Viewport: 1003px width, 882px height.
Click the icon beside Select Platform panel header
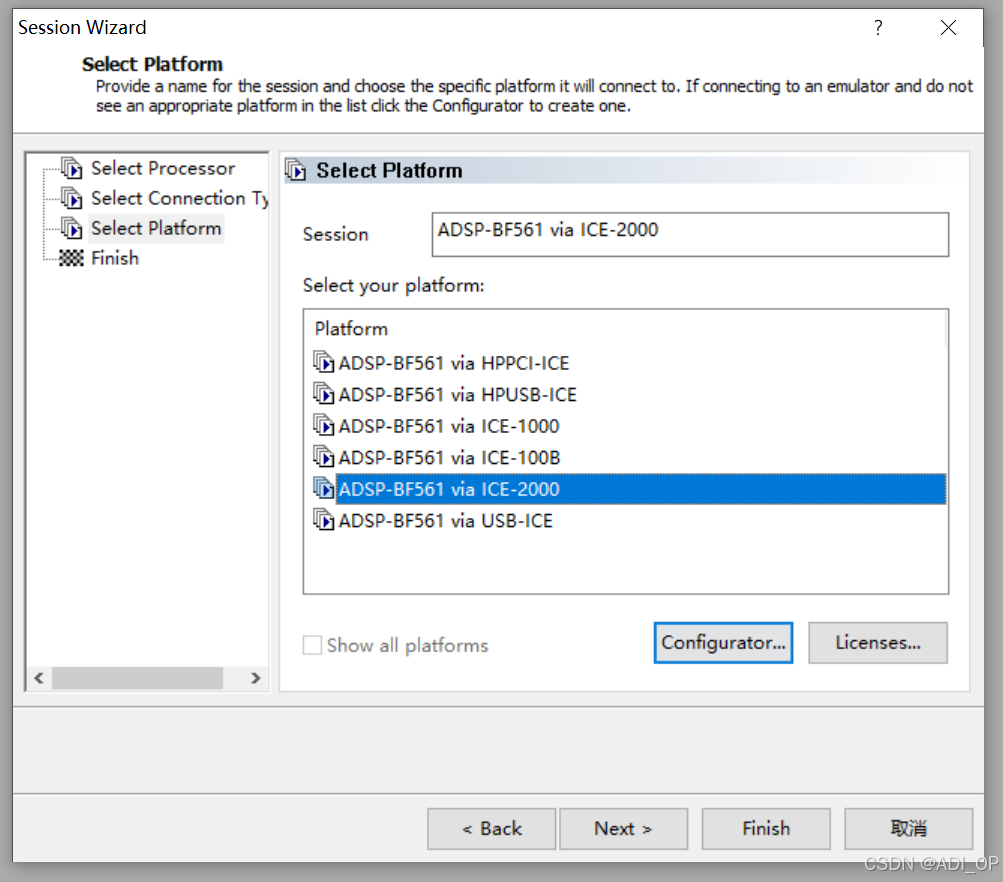coord(296,170)
